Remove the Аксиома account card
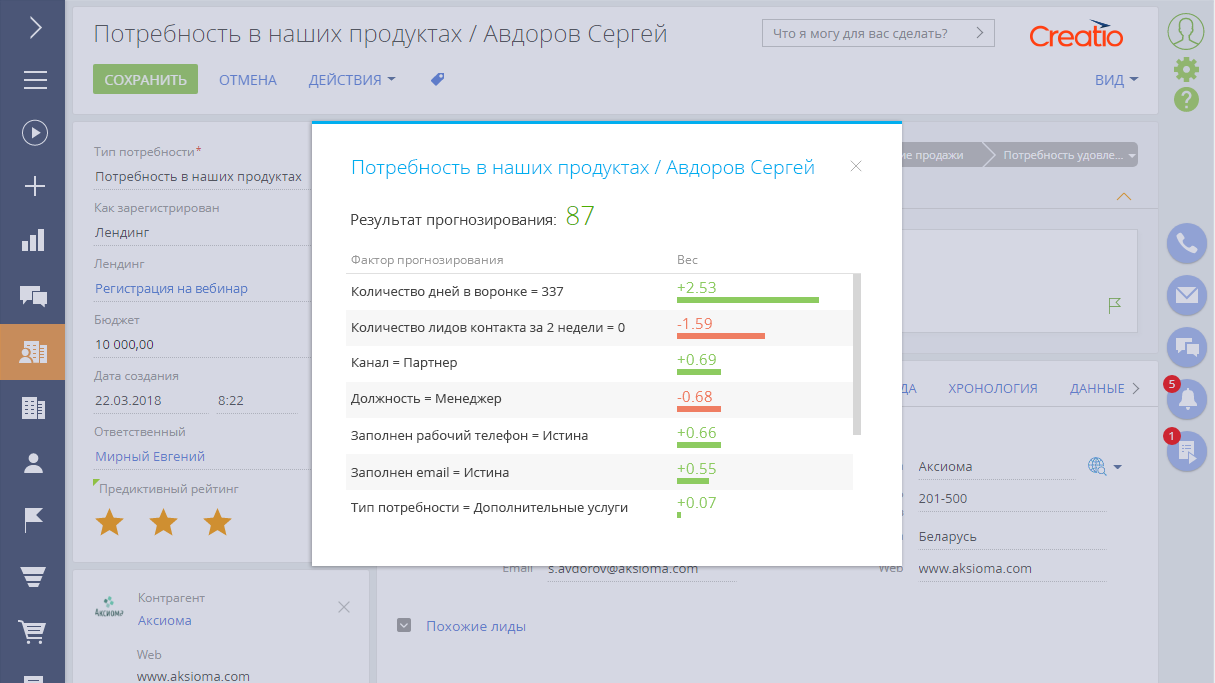 point(344,607)
